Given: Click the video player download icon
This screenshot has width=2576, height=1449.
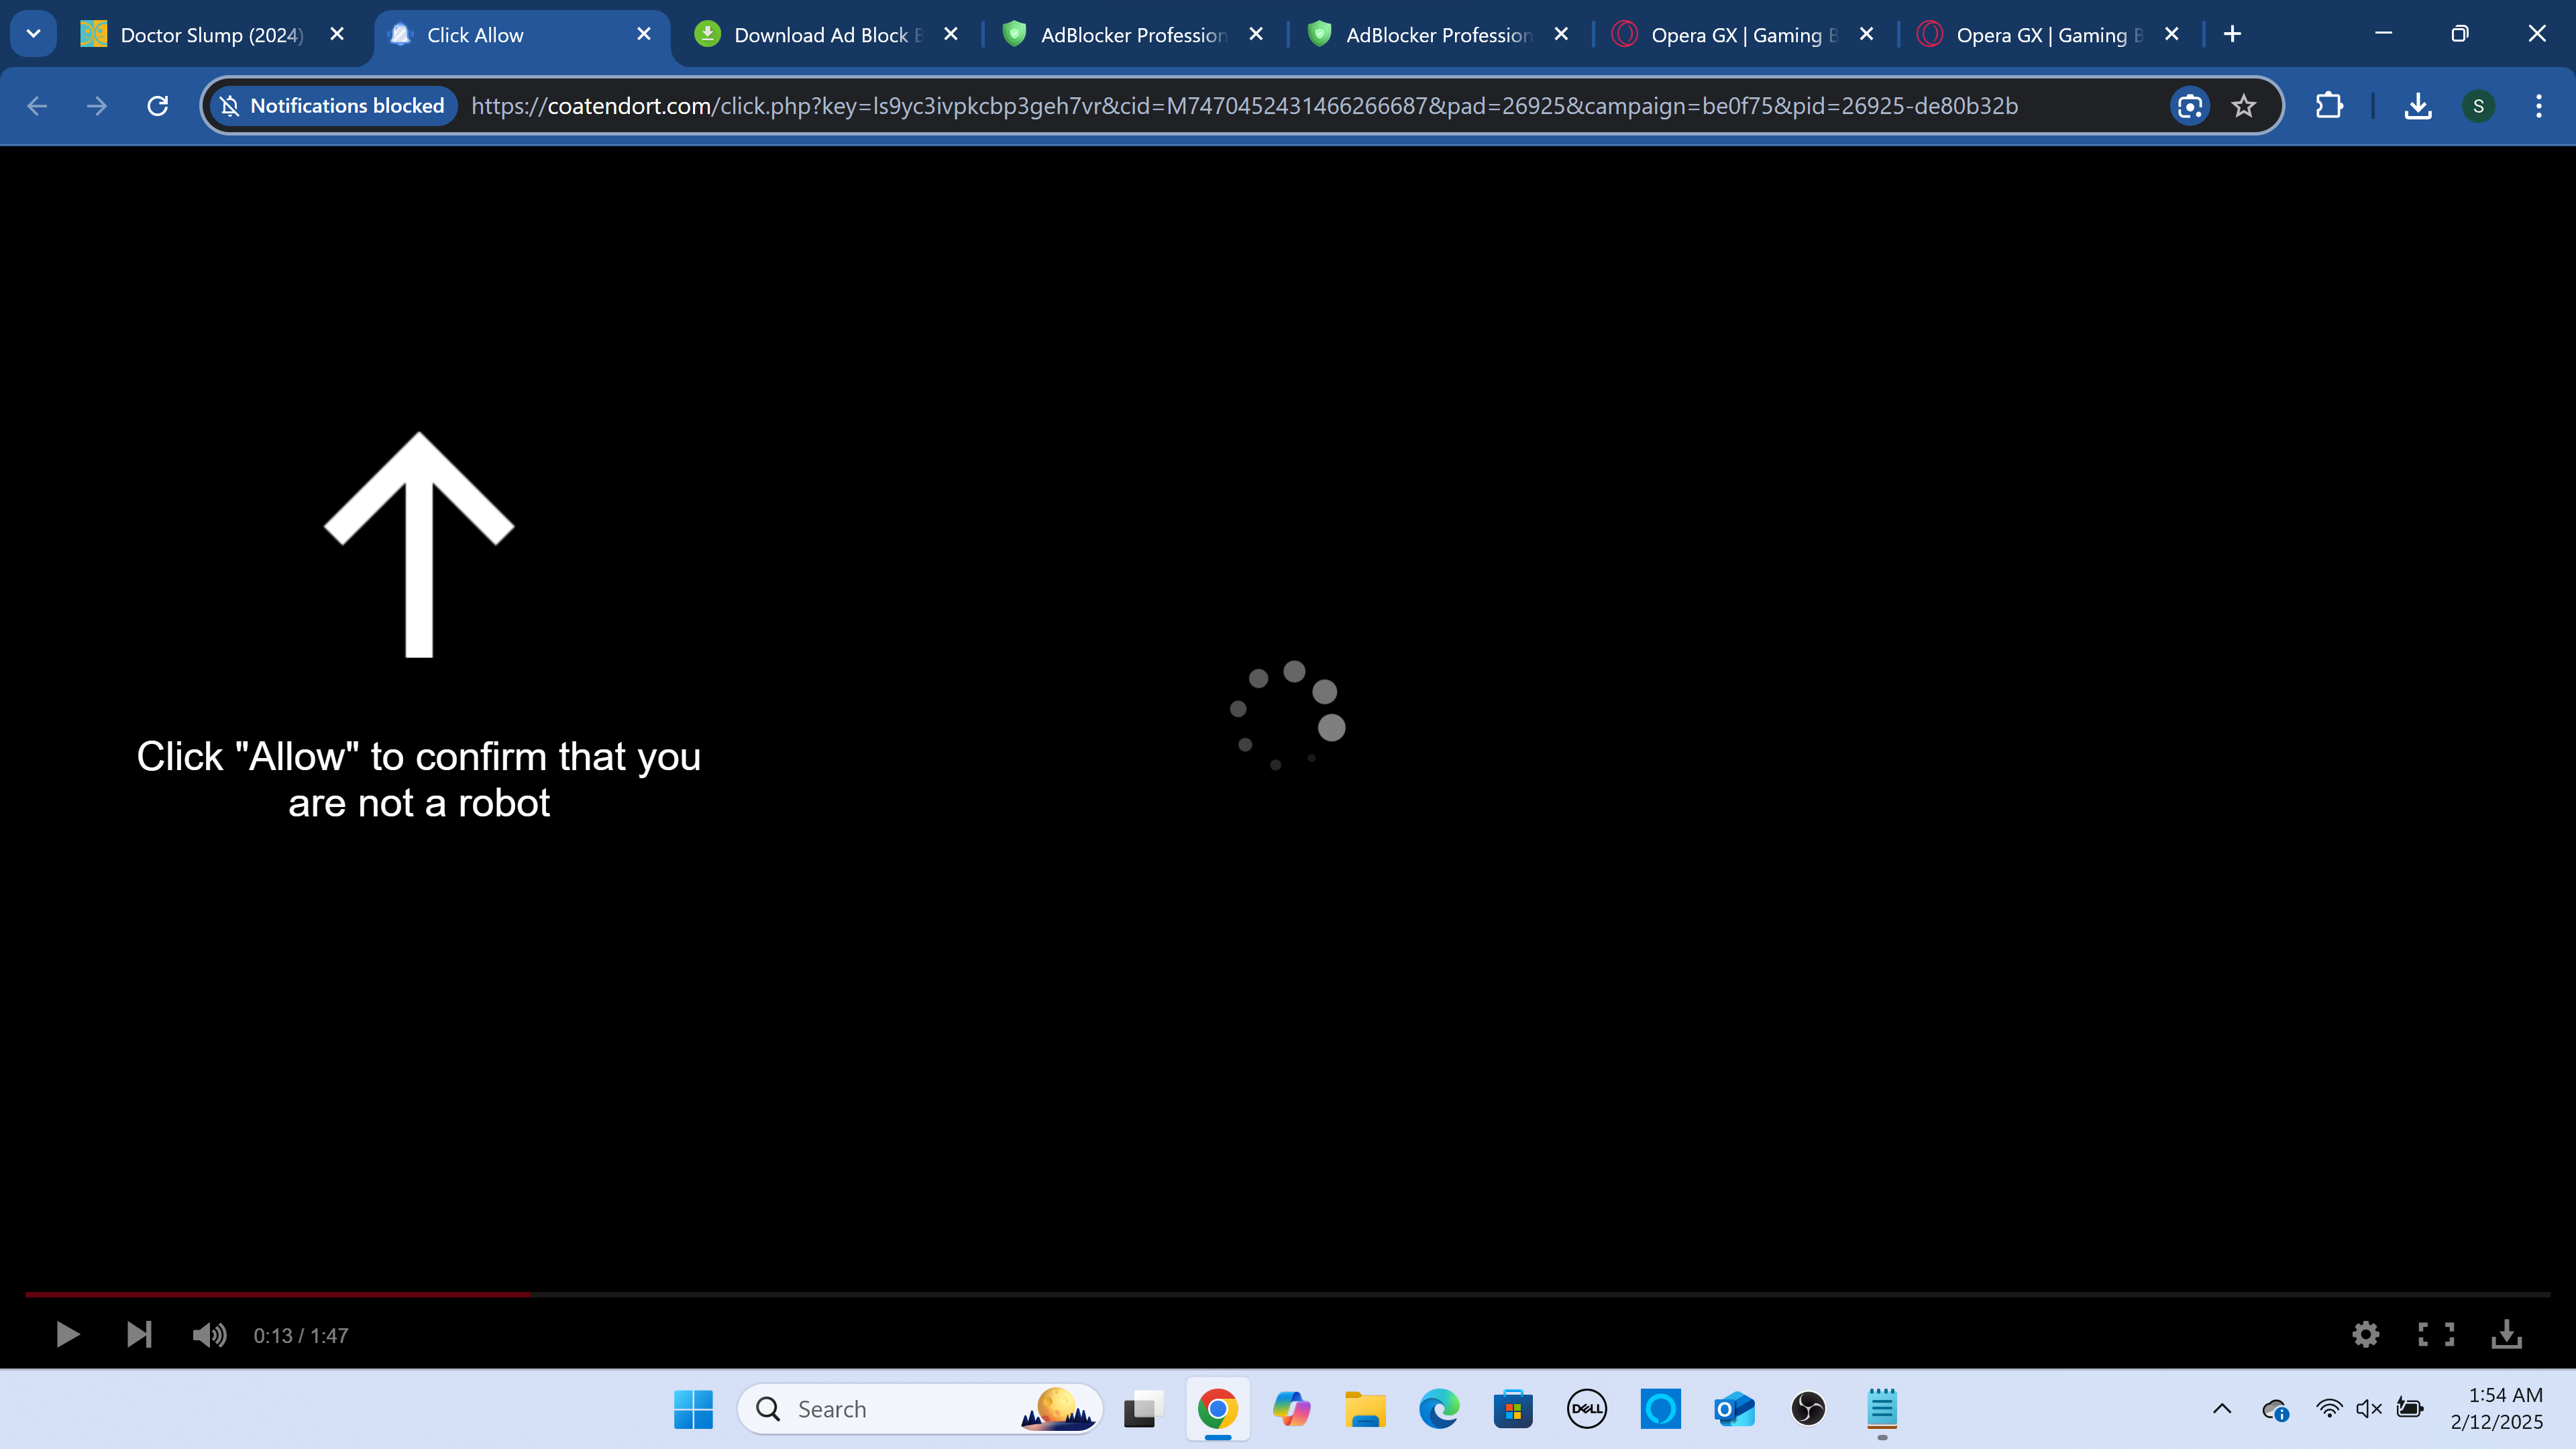Looking at the screenshot, I should pos(2506,1334).
